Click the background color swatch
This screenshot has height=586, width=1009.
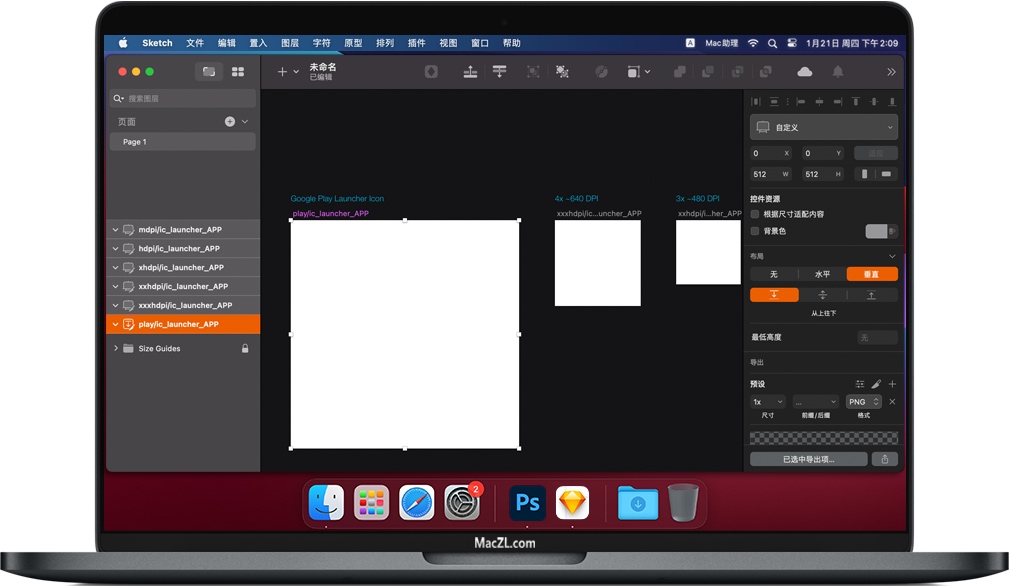coord(877,231)
